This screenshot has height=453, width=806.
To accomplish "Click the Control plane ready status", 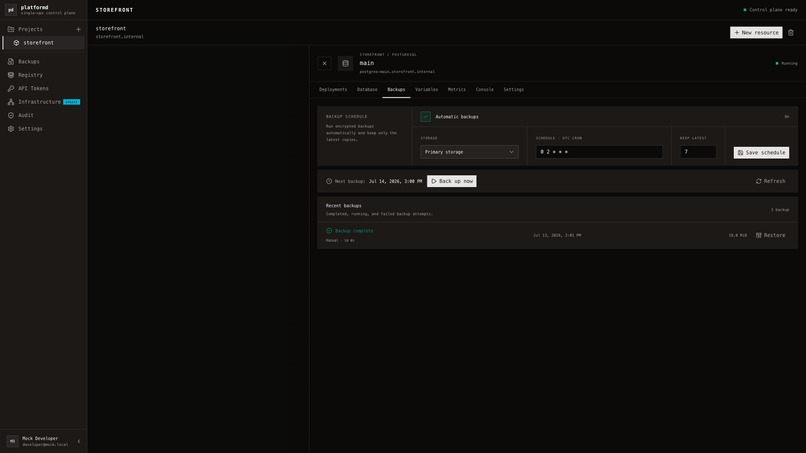I will pyautogui.click(x=771, y=10).
